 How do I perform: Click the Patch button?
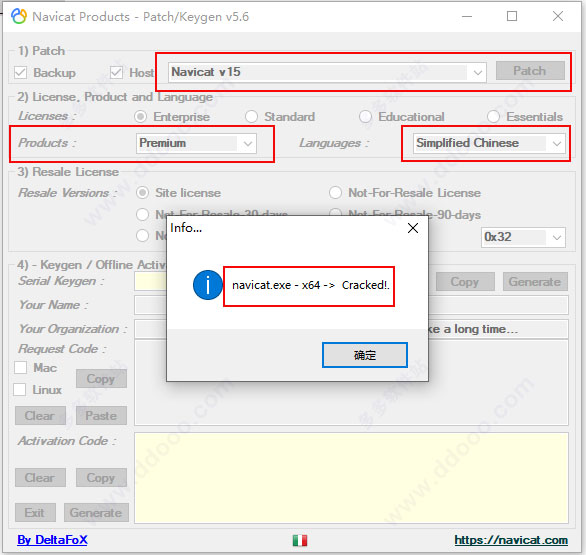(530, 71)
